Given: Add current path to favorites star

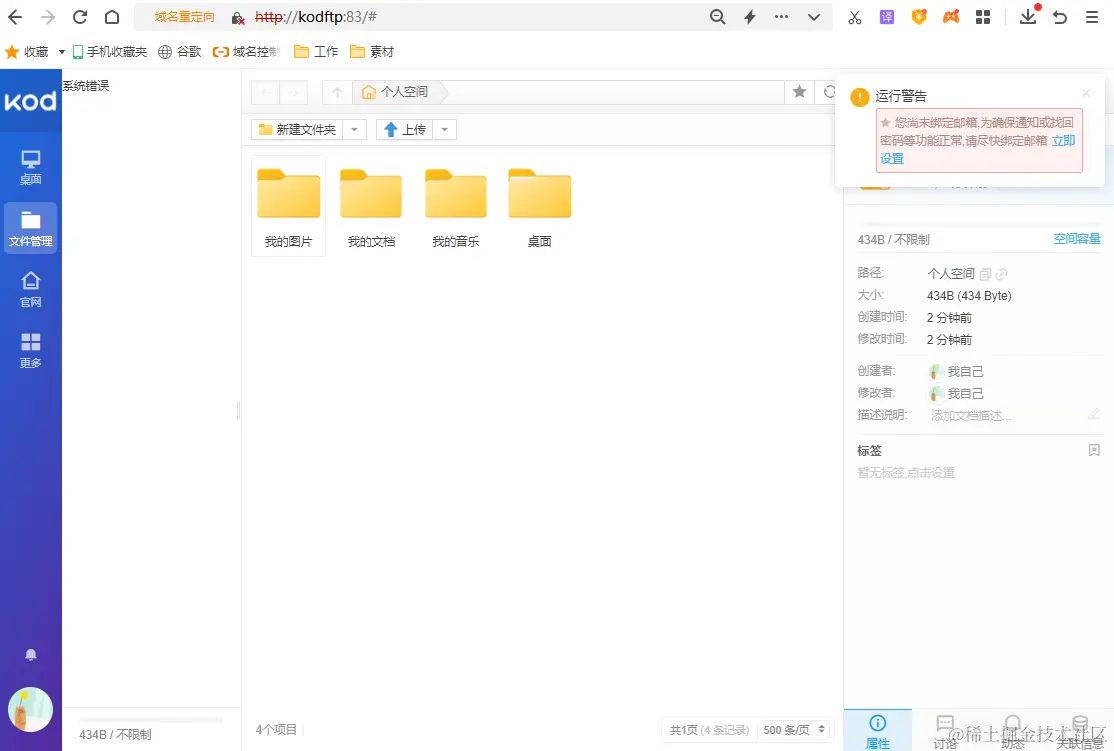Looking at the screenshot, I should pyautogui.click(x=799, y=91).
